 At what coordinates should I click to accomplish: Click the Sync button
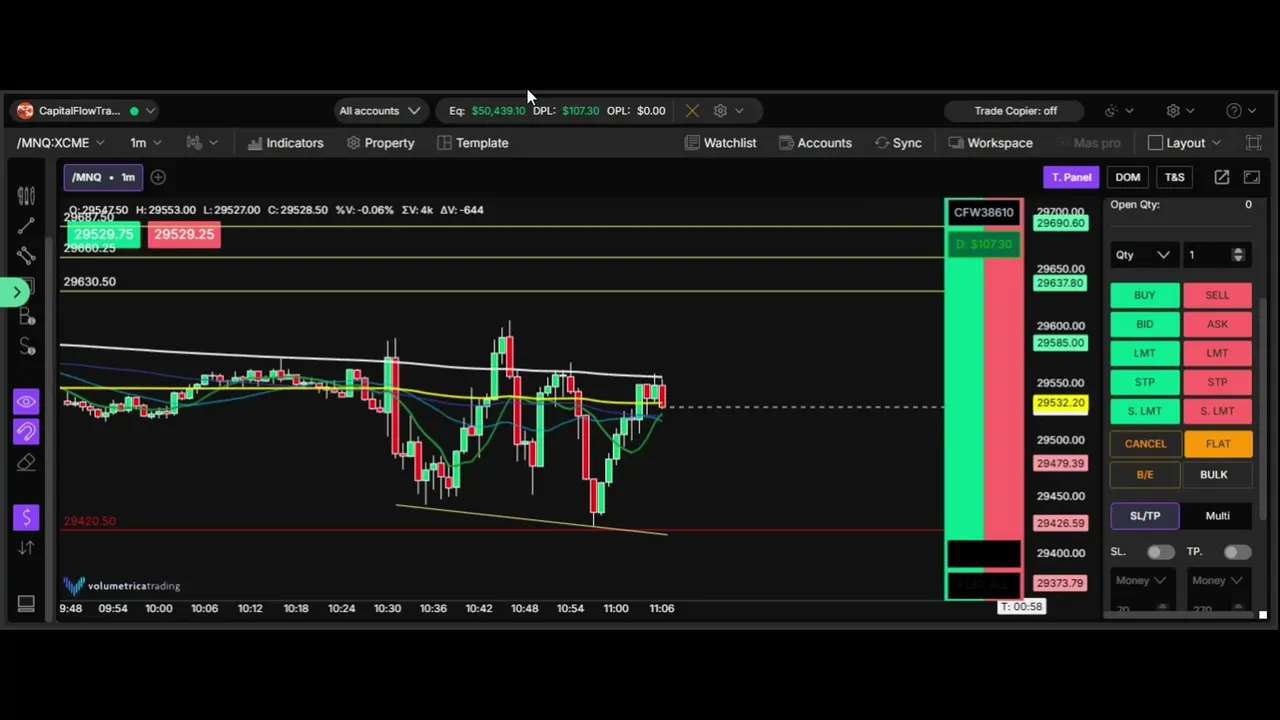pos(898,143)
